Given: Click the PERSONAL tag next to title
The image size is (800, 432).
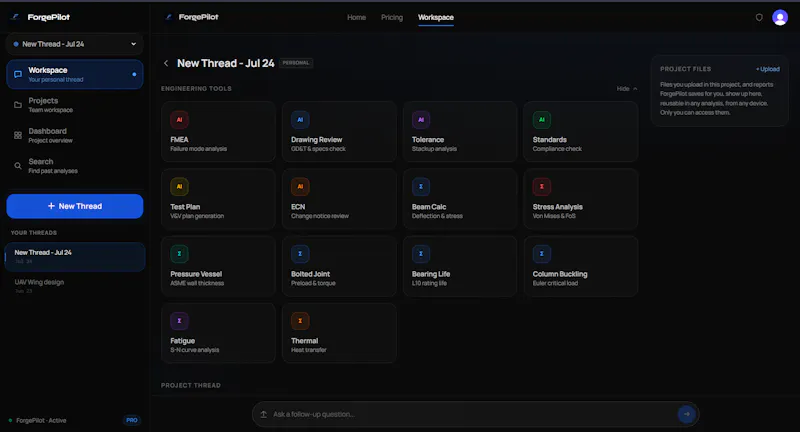Looking at the screenshot, I should point(296,63).
